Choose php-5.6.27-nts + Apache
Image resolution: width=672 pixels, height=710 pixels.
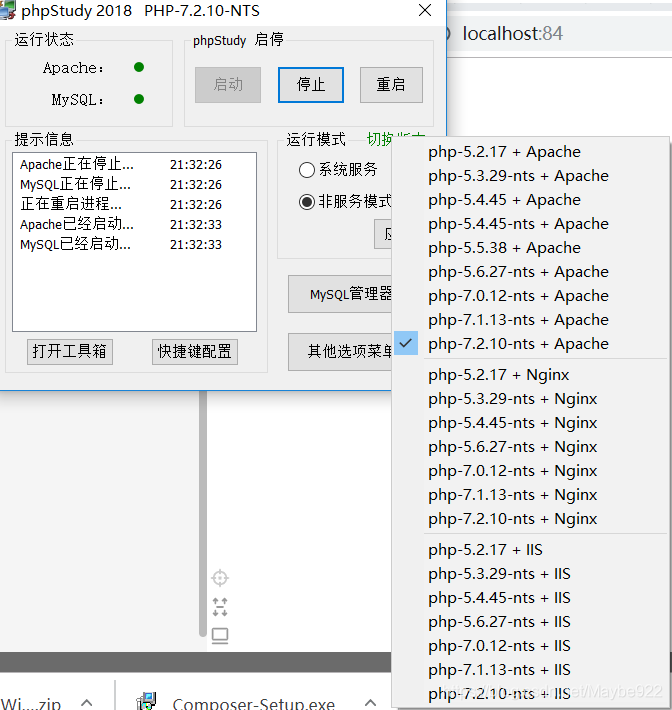point(531,272)
